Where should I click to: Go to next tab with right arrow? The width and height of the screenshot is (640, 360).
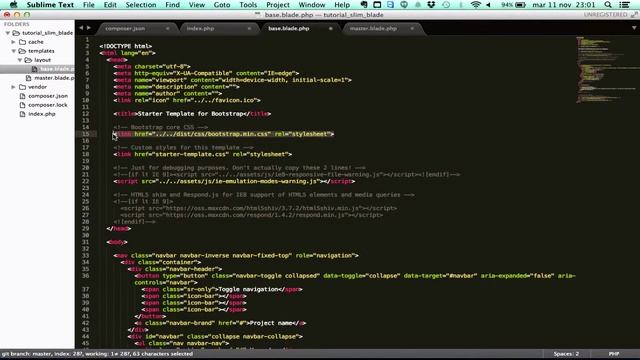point(89,28)
